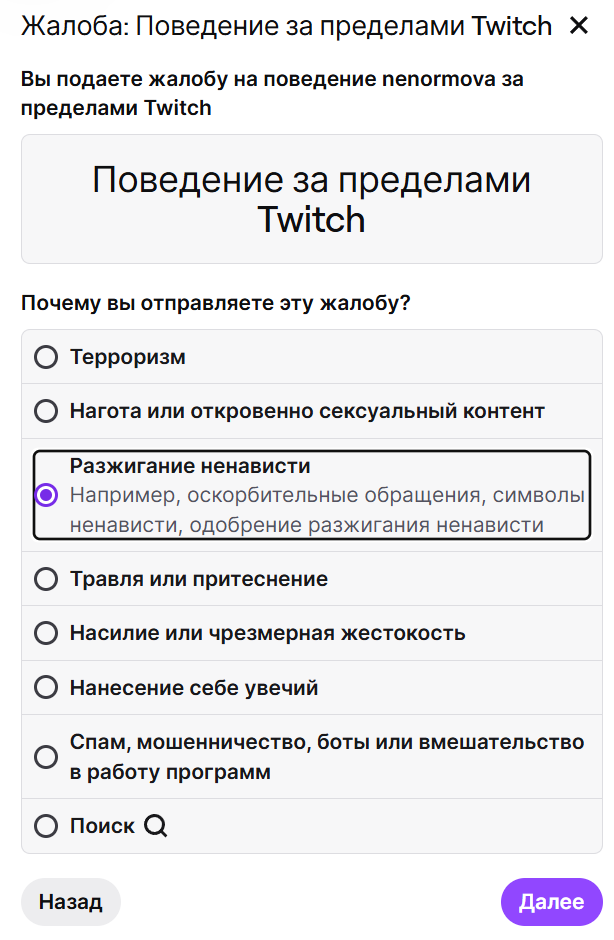Go back with the Назад button

71,902
